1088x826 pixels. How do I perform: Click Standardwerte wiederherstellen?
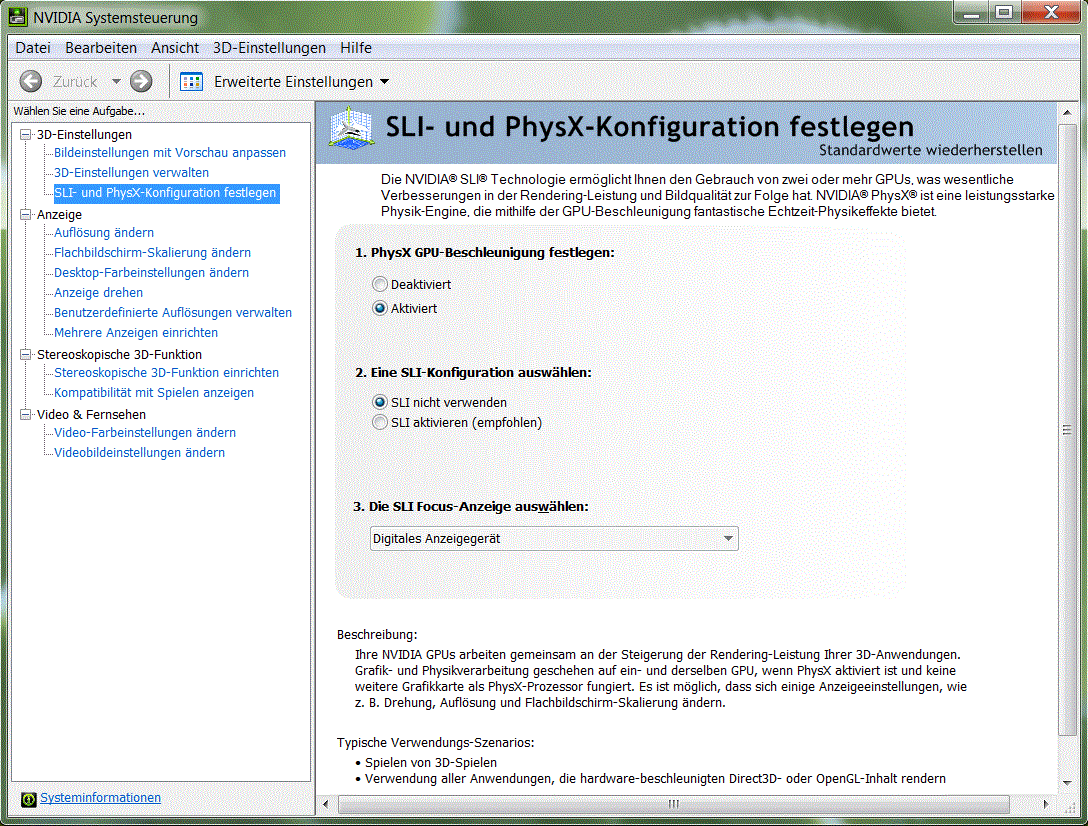tap(930, 150)
